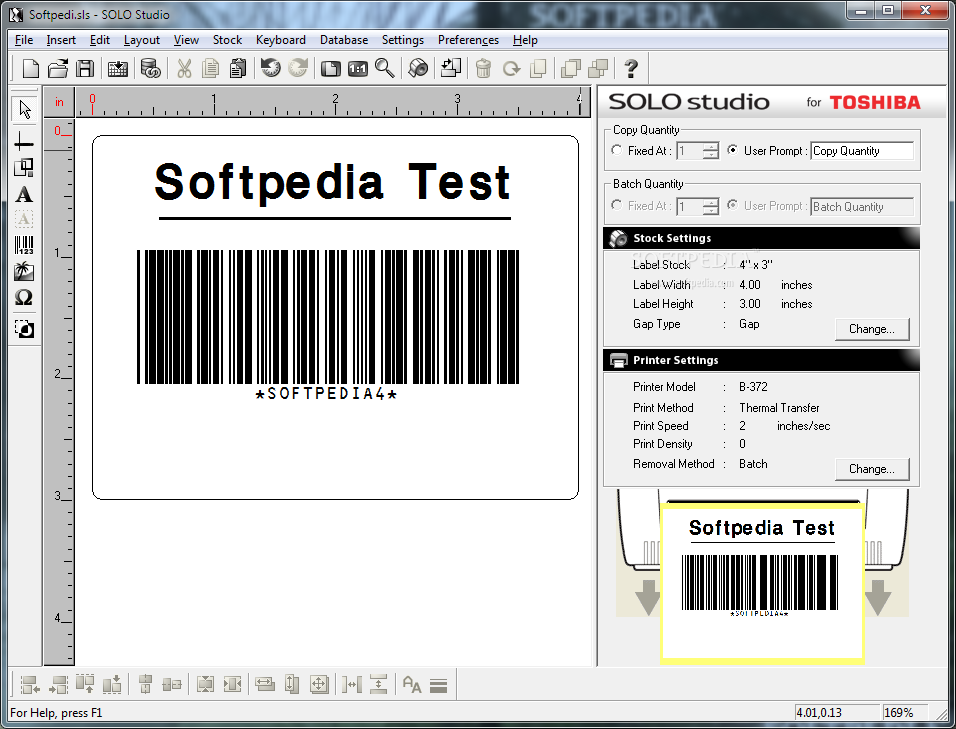Select Copy Quantity User Prompt radio button
Screen dimensions: 956x729
[x=733, y=150]
